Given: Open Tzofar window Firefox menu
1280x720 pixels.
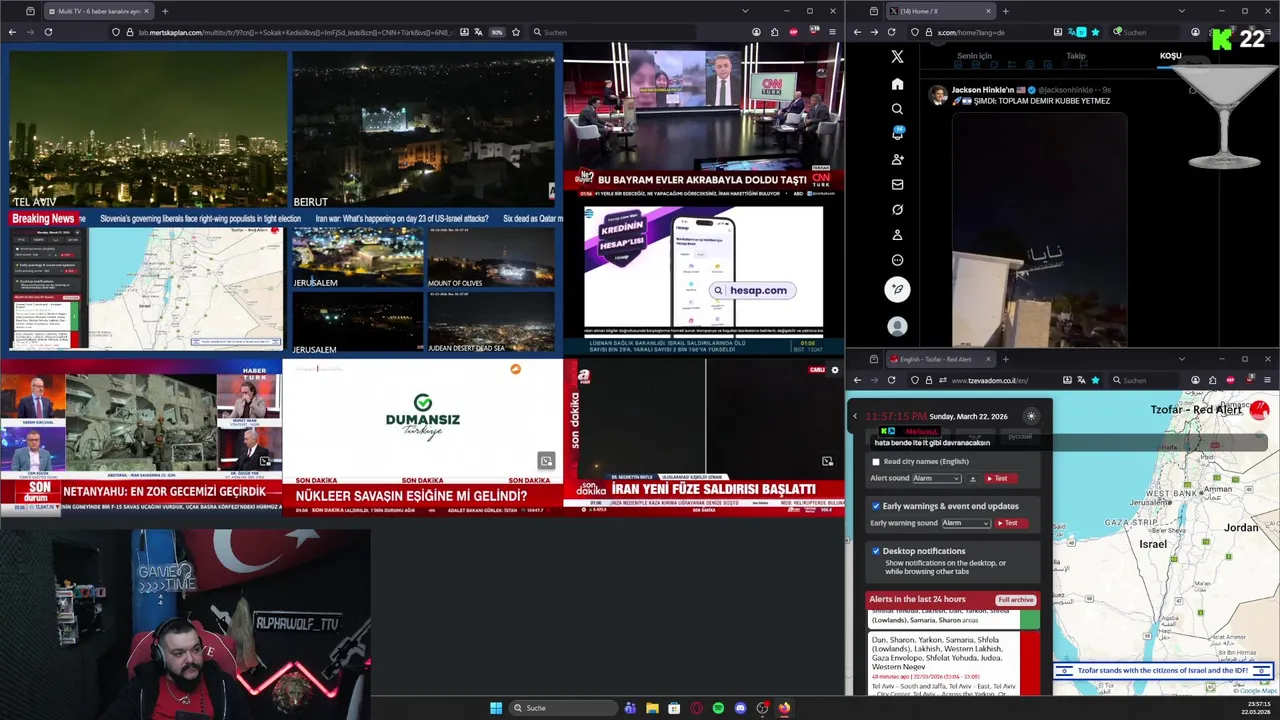Looking at the screenshot, I should click(x=1268, y=380).
